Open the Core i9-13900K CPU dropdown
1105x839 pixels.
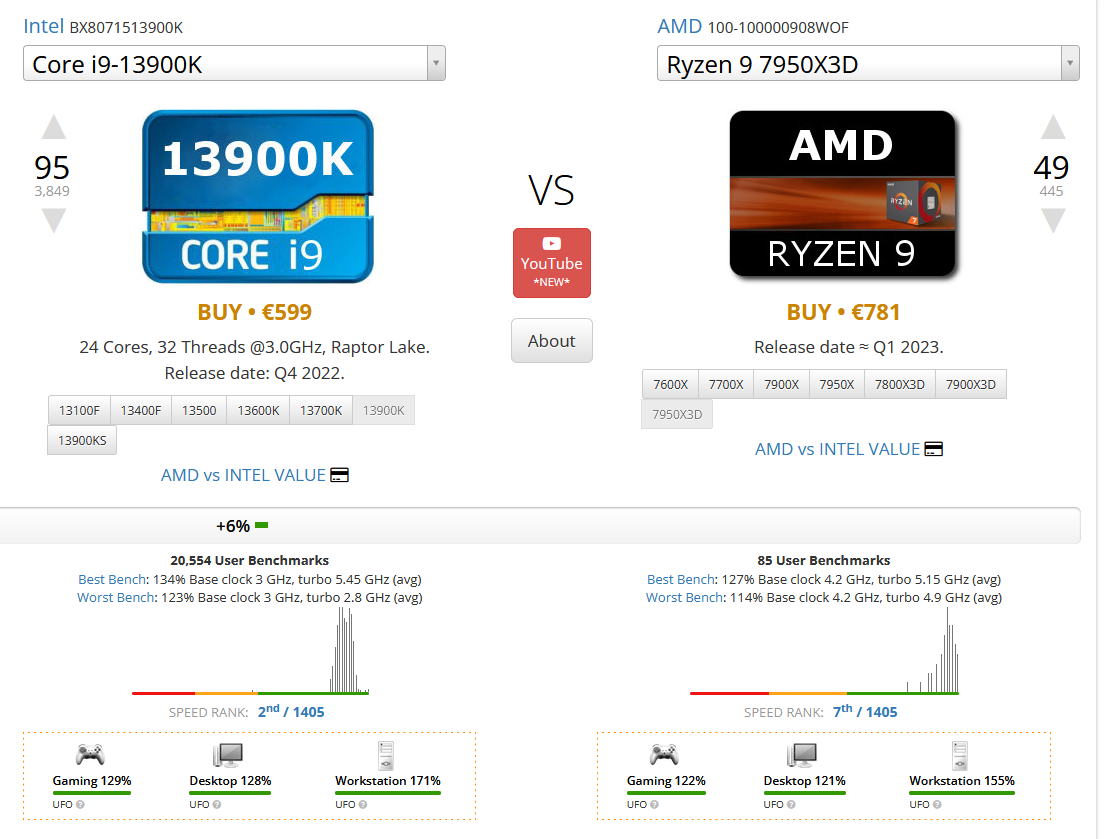(234, 64)
